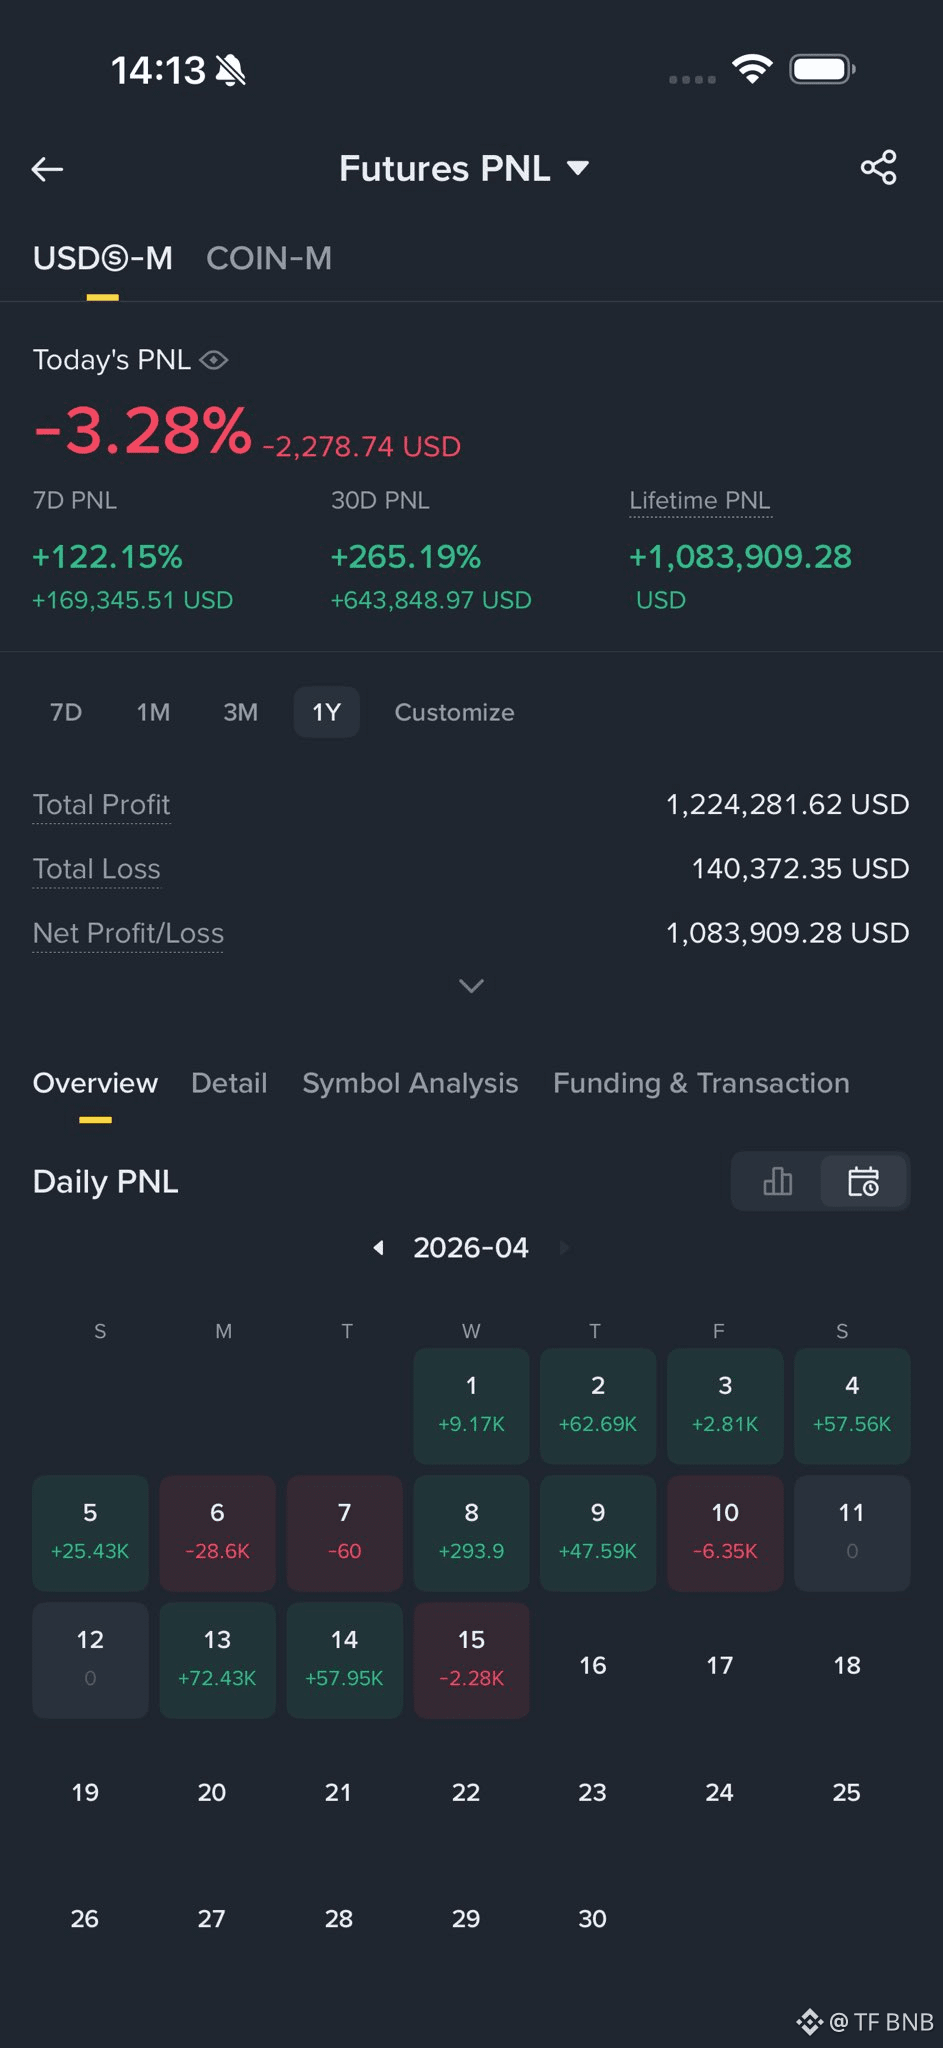943x2048 pixels.
Task: Select the 3M time range
Action: (240, 712)
